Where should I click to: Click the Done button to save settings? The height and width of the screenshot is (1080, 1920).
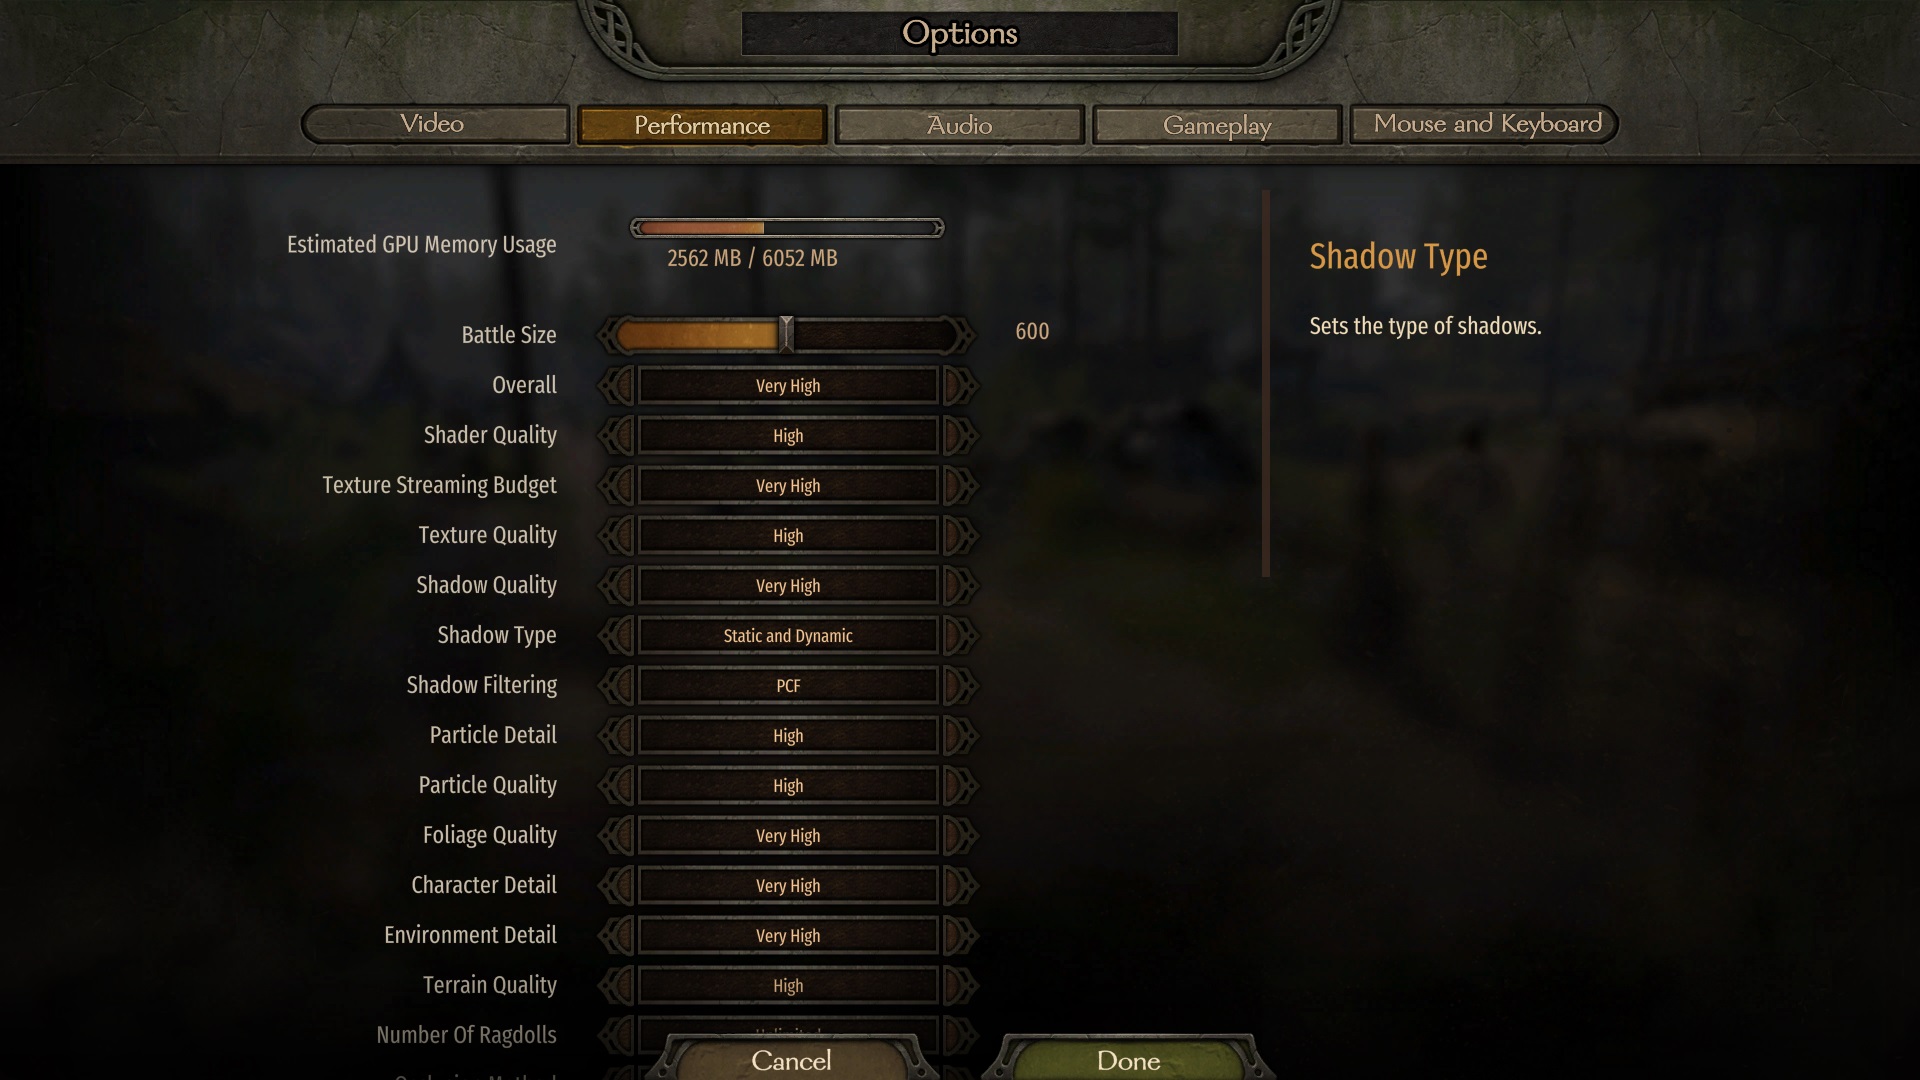click(x=1127, y=1062)
